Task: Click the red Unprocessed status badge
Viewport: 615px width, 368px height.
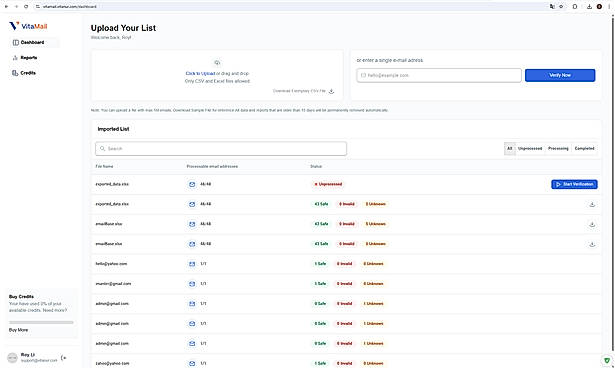Action: pyautogui.click(x=328, y=184)
